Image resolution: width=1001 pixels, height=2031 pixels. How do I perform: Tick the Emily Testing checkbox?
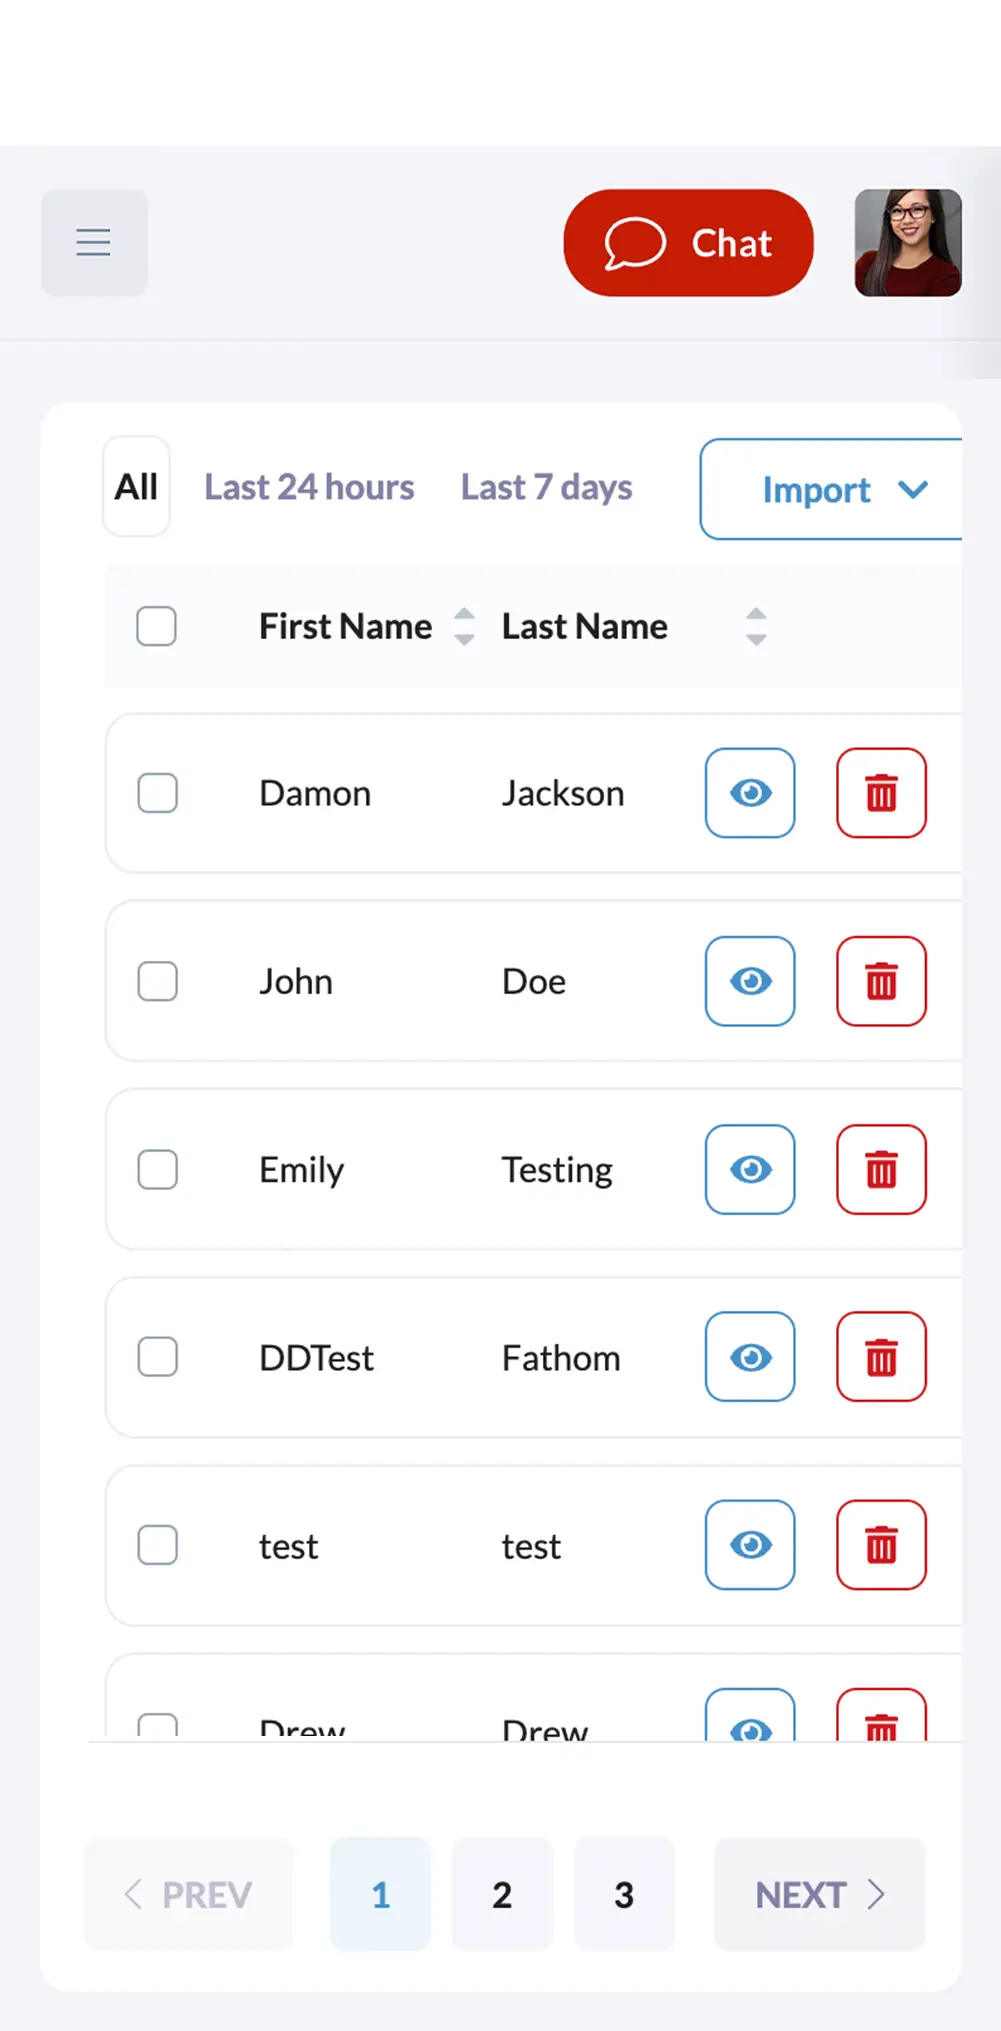pyautogui.click(x=158, y=1169)
